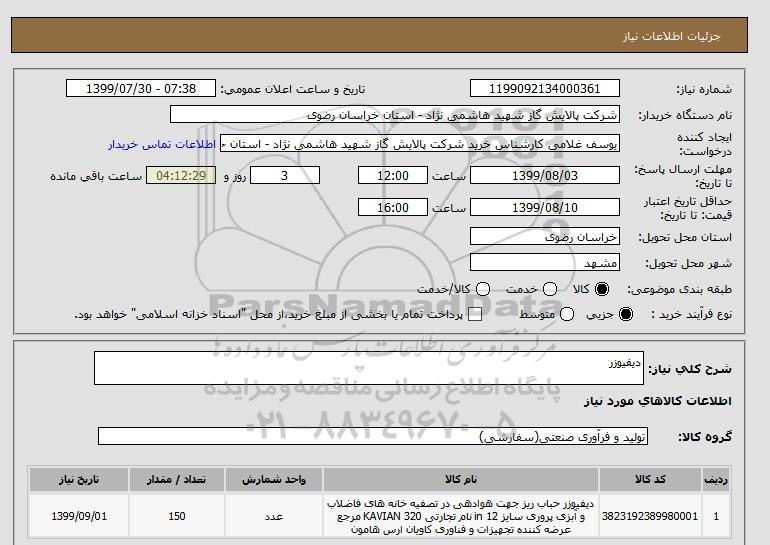Click the اطلاعات کالاهای مورد نیاز heading
Viewport: 770px width, 545px height.
click(x=658, y=401)
